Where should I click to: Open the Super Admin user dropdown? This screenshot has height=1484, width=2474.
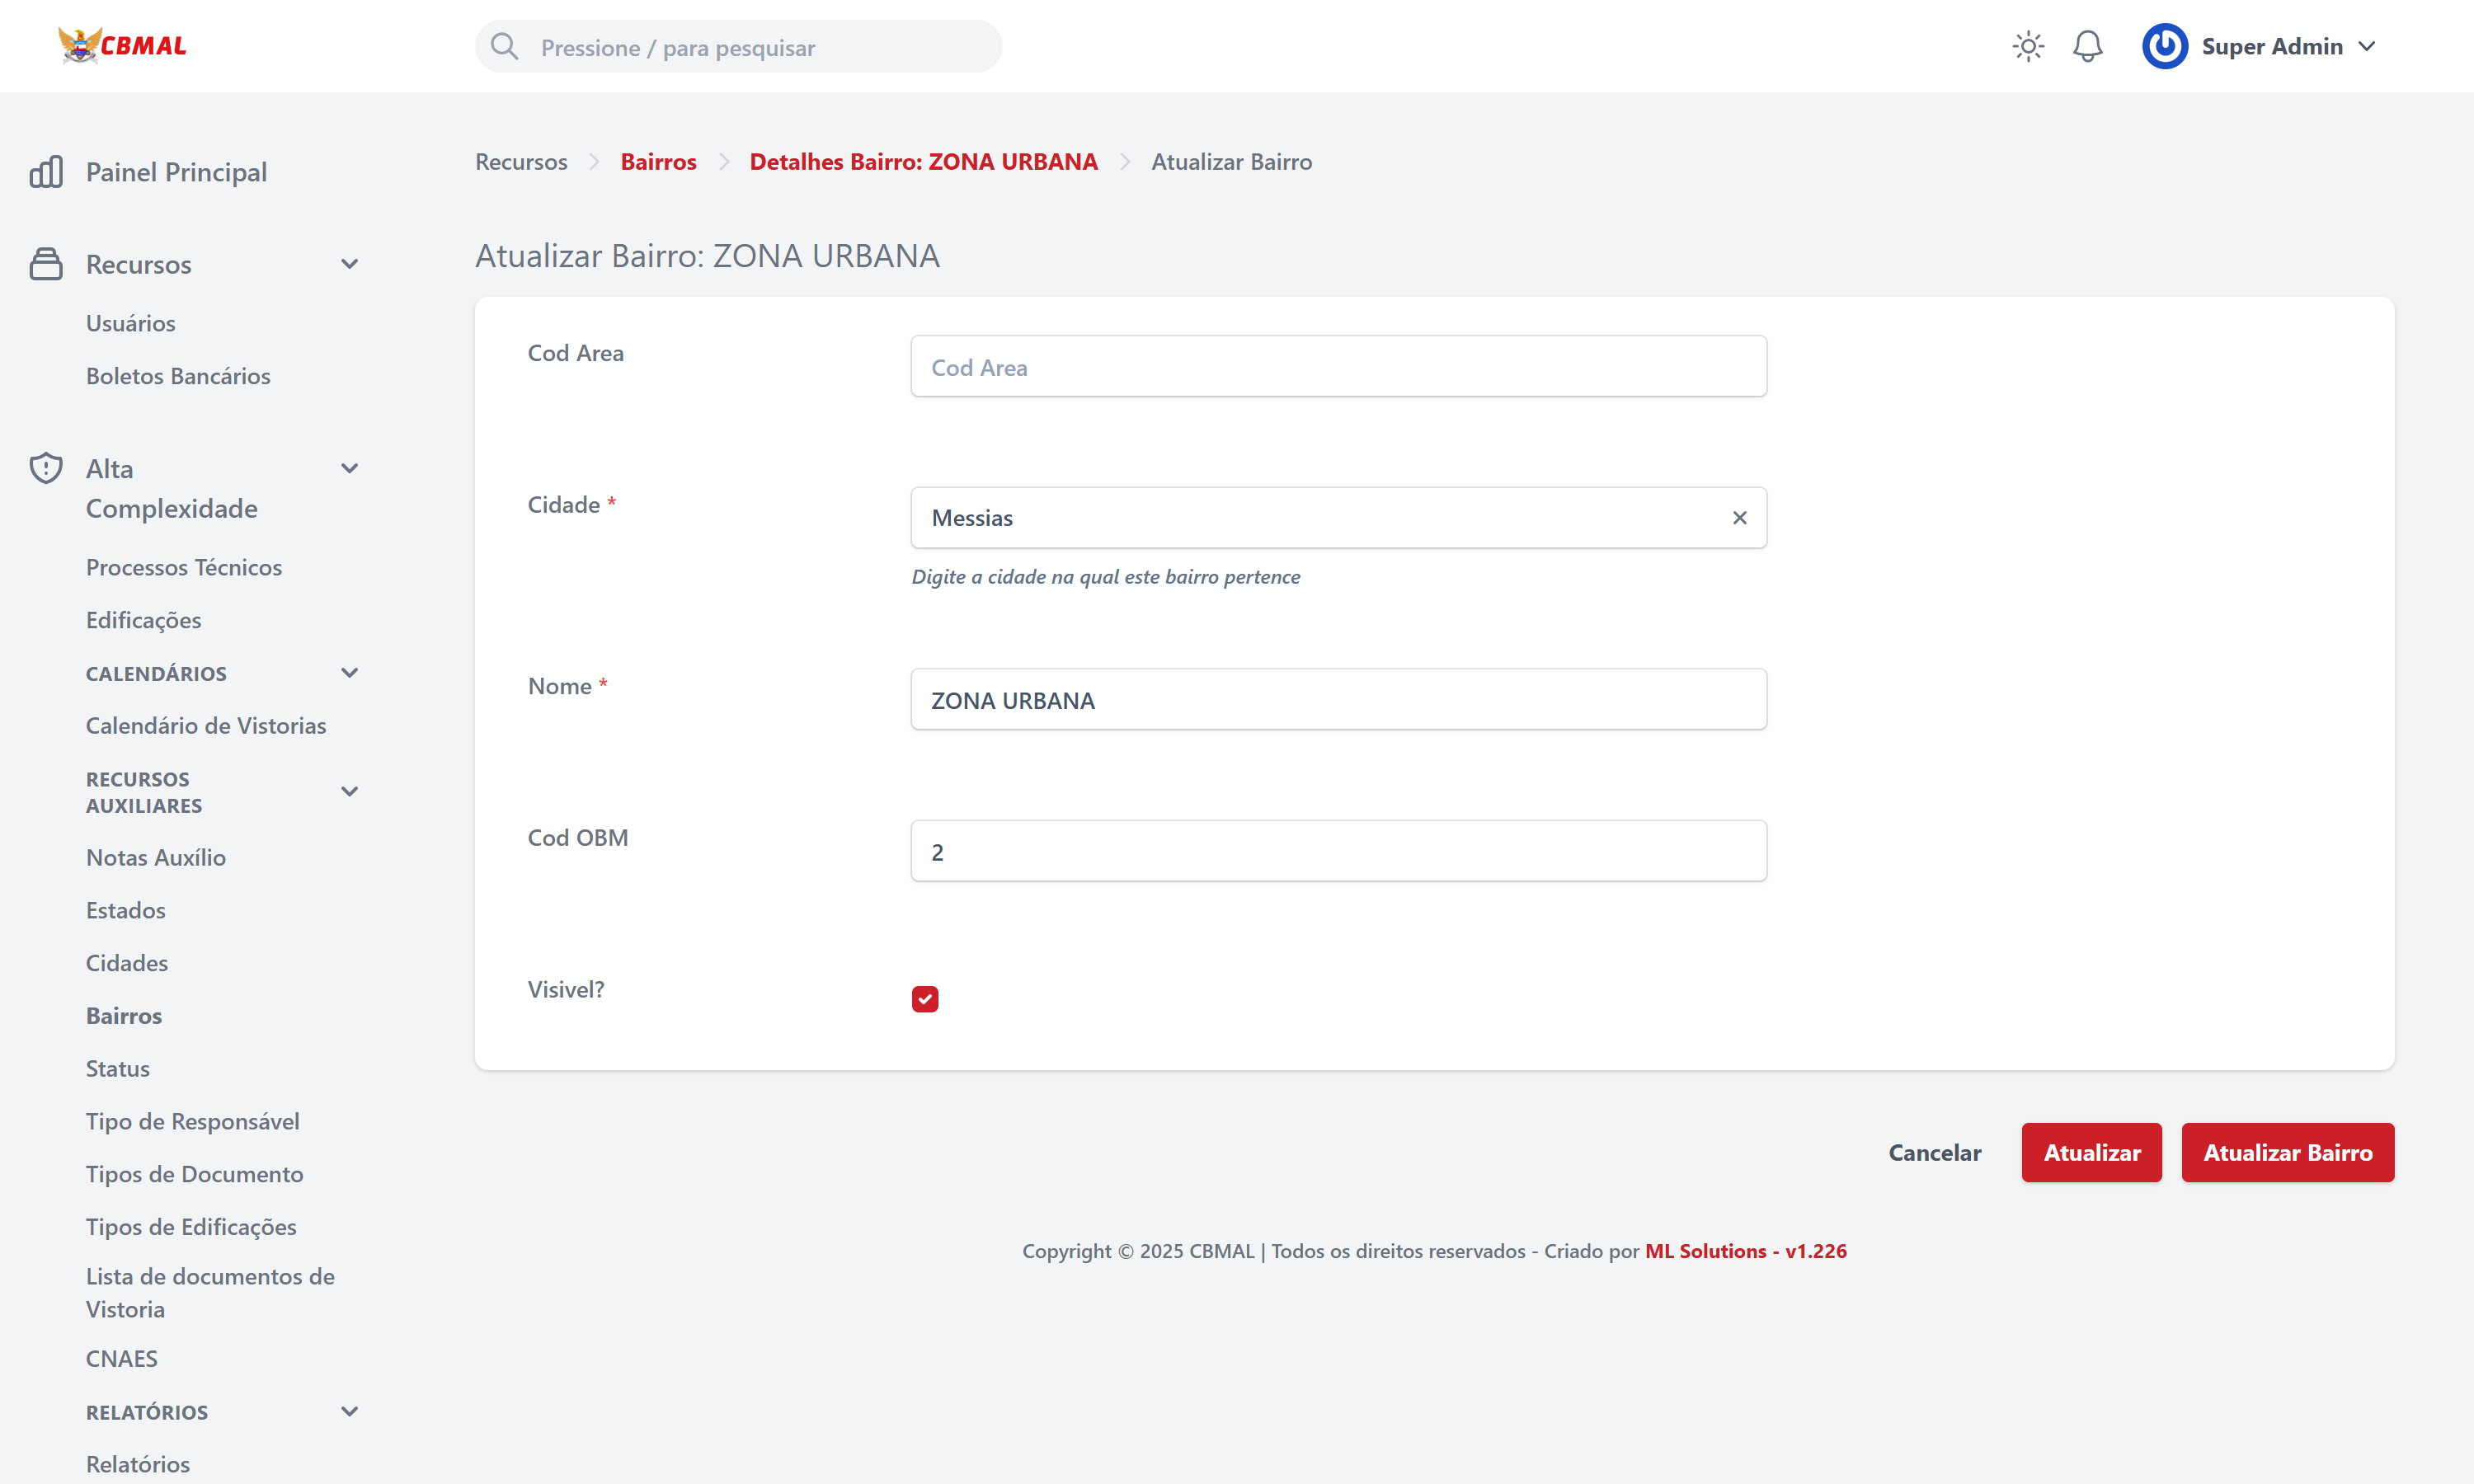click(2367, 47)
